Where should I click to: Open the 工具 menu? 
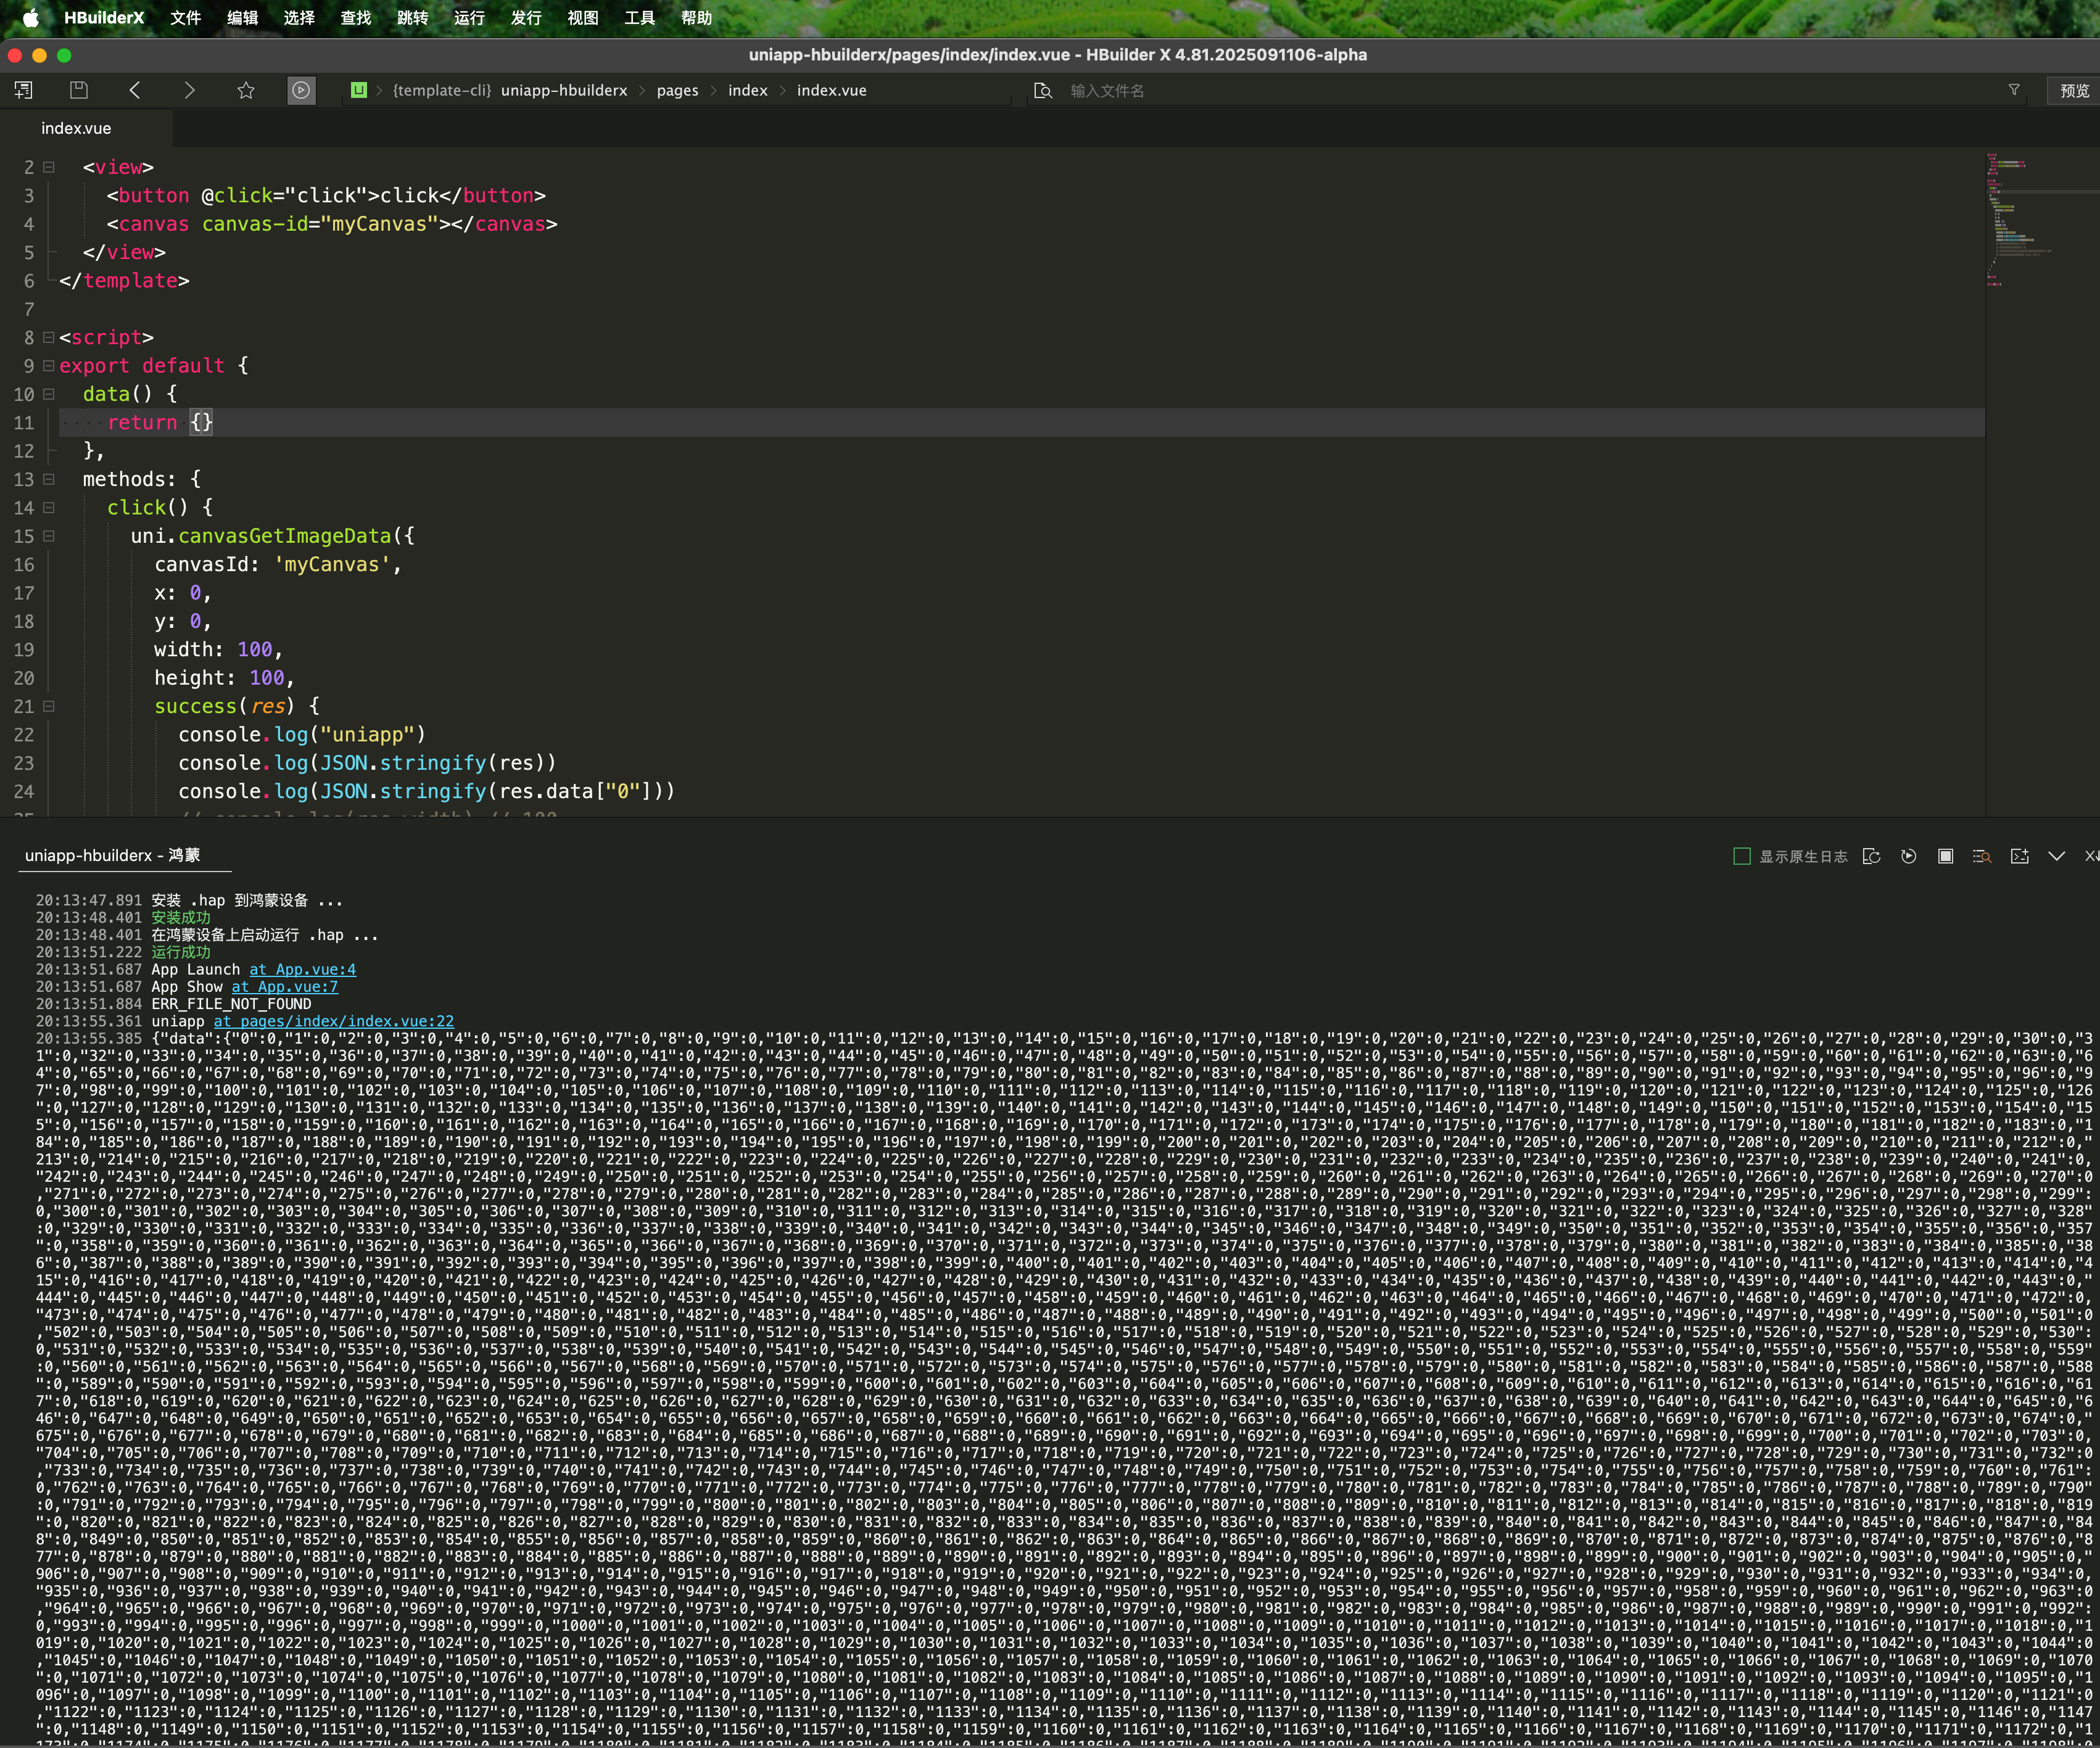[639, 18]
